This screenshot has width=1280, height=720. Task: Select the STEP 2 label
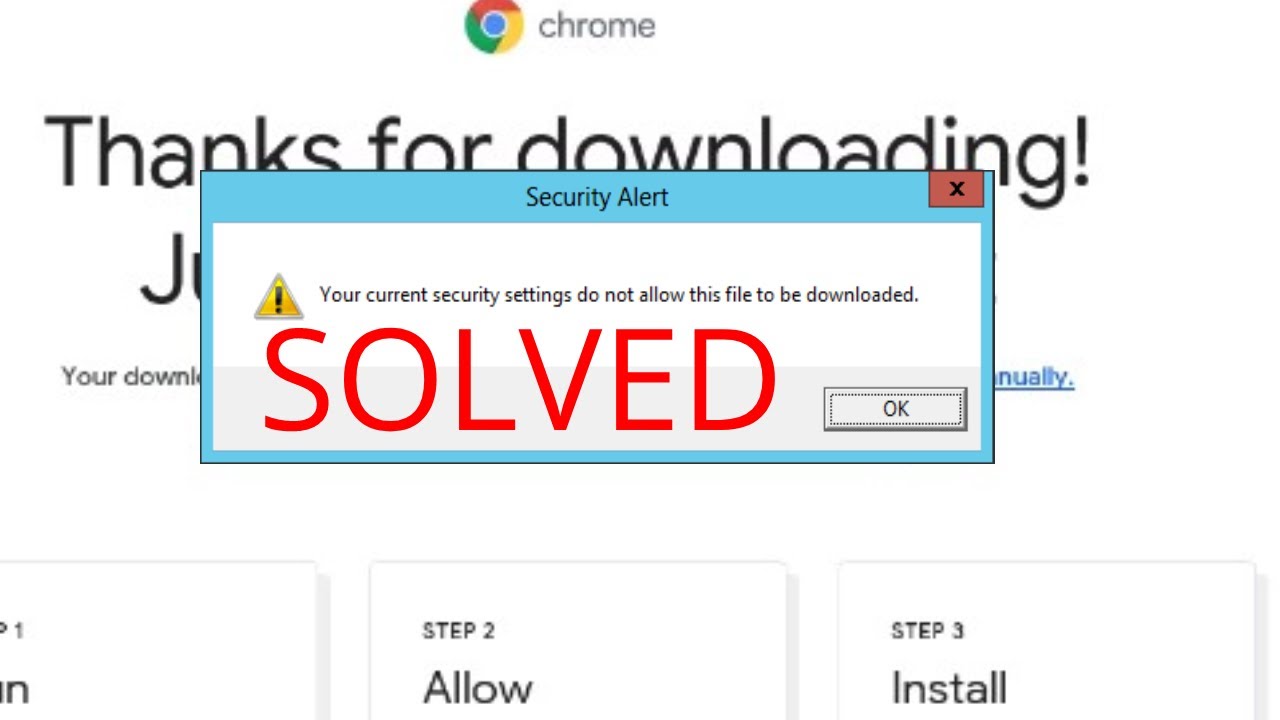coord(458,631)
